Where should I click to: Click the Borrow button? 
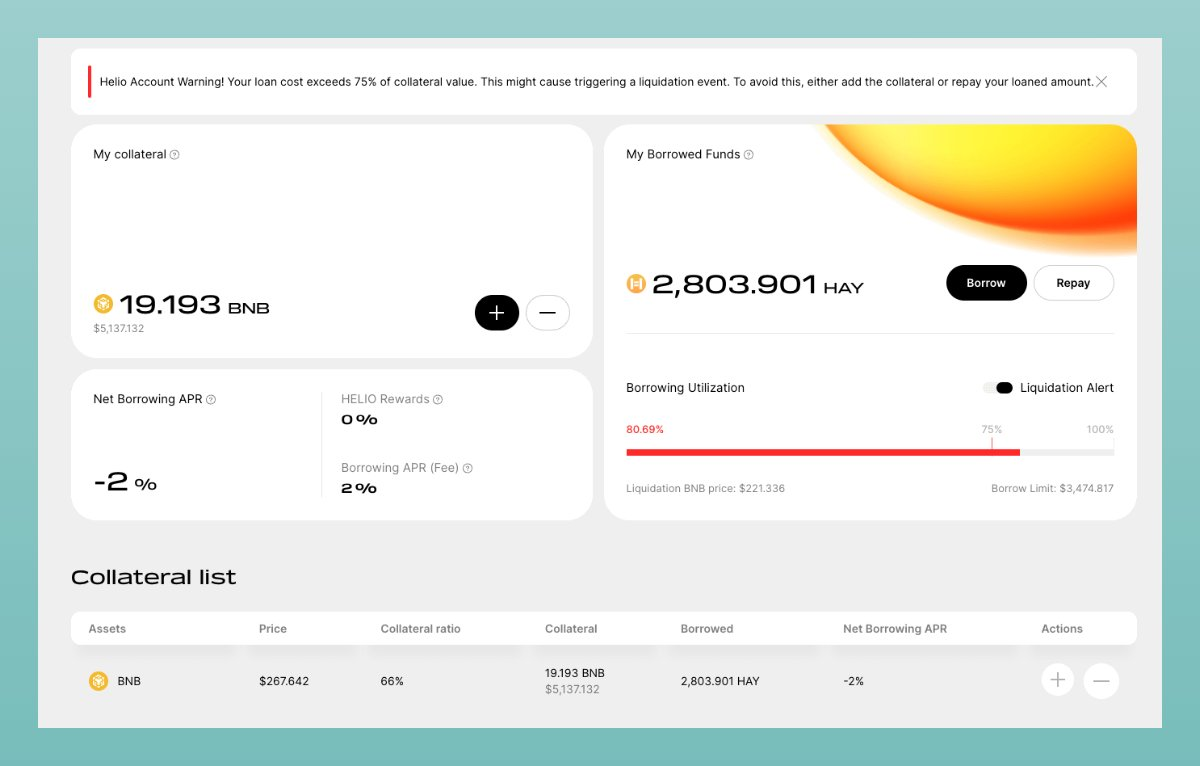(986, 283)
